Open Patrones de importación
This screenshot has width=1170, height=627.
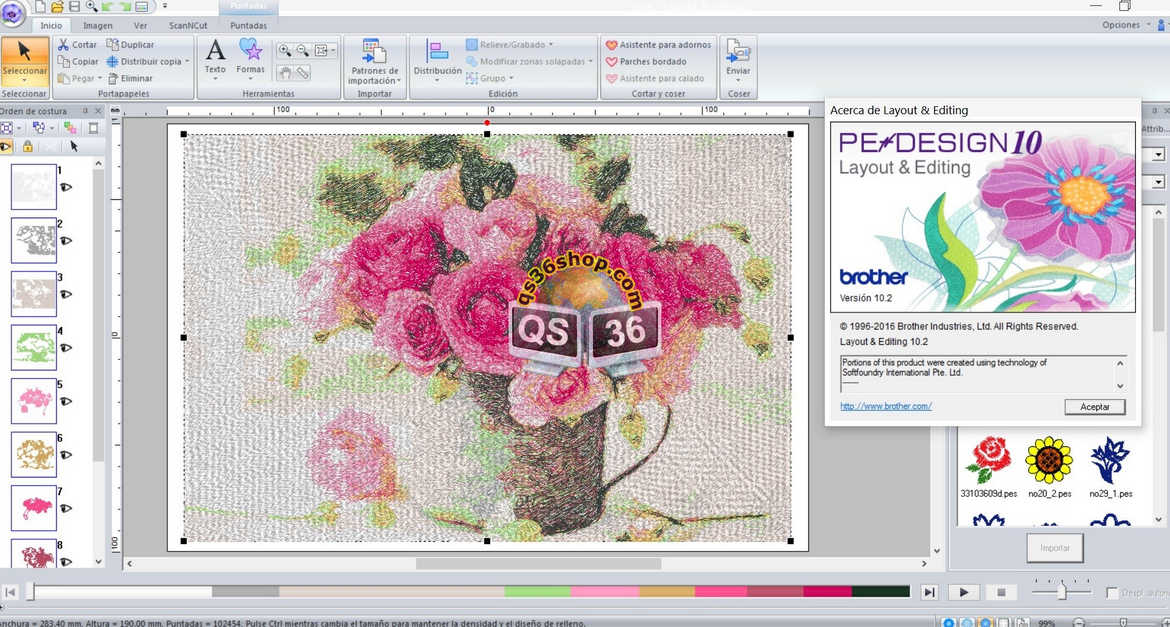375,61
